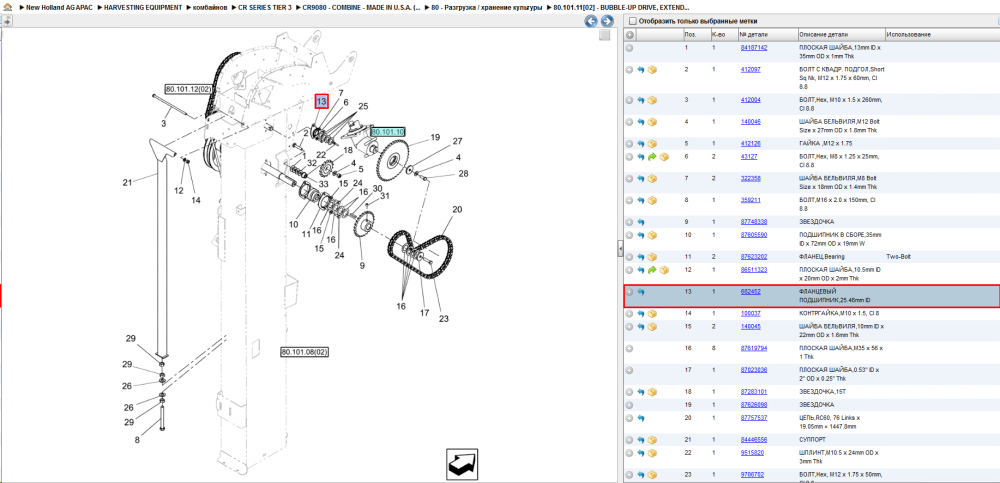The width and height of the screenshot is (1000, 483).
Task: Open breadcrumb 'CR SERIES TIER 3'
Action: click(x=265, y=7)
